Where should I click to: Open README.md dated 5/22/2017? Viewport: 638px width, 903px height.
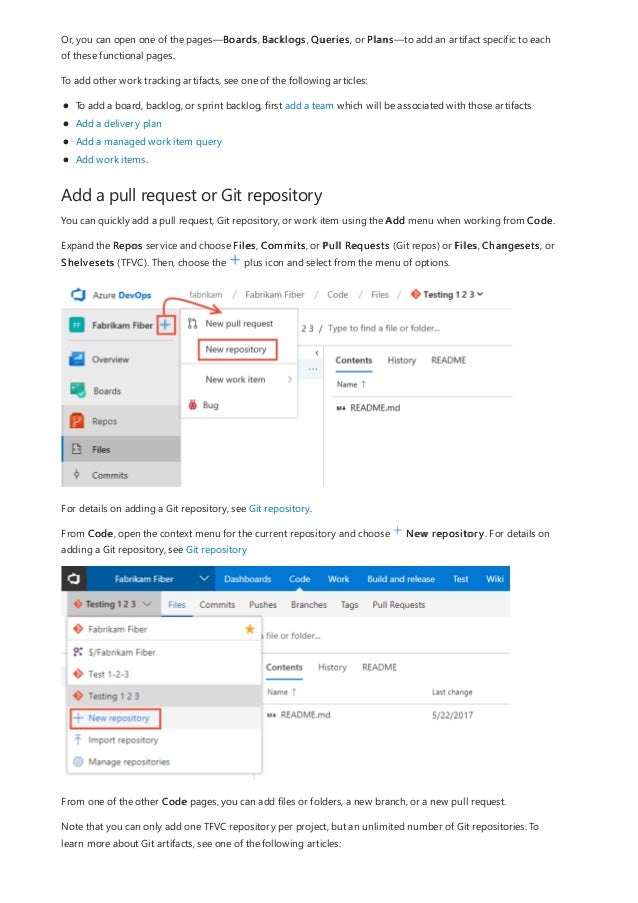click(305, 715)
